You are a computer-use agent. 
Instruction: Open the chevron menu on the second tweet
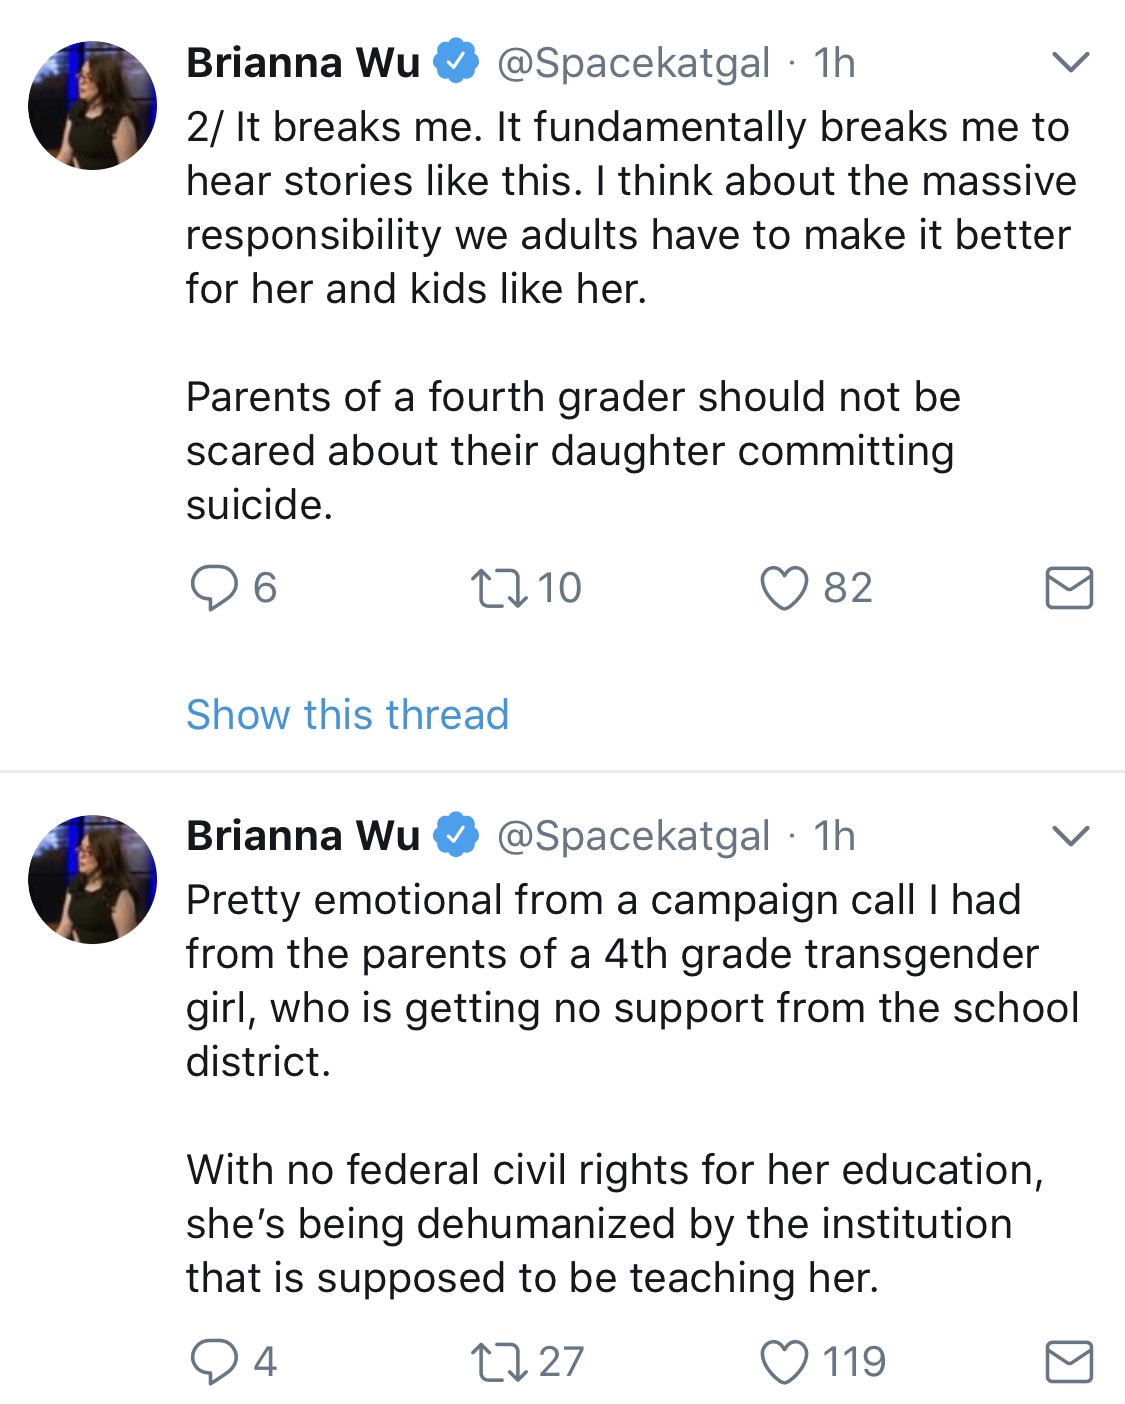1070,836
